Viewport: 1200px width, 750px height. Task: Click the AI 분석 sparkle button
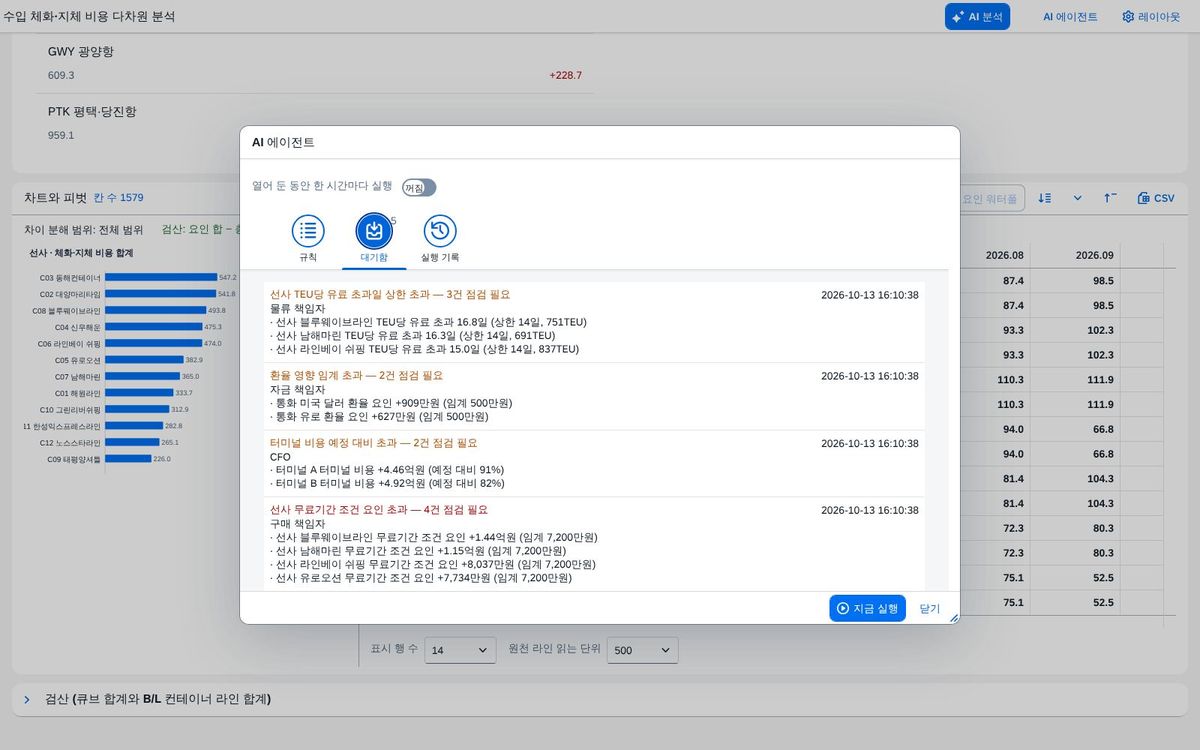pyautogui.click(x=977, y=17)
